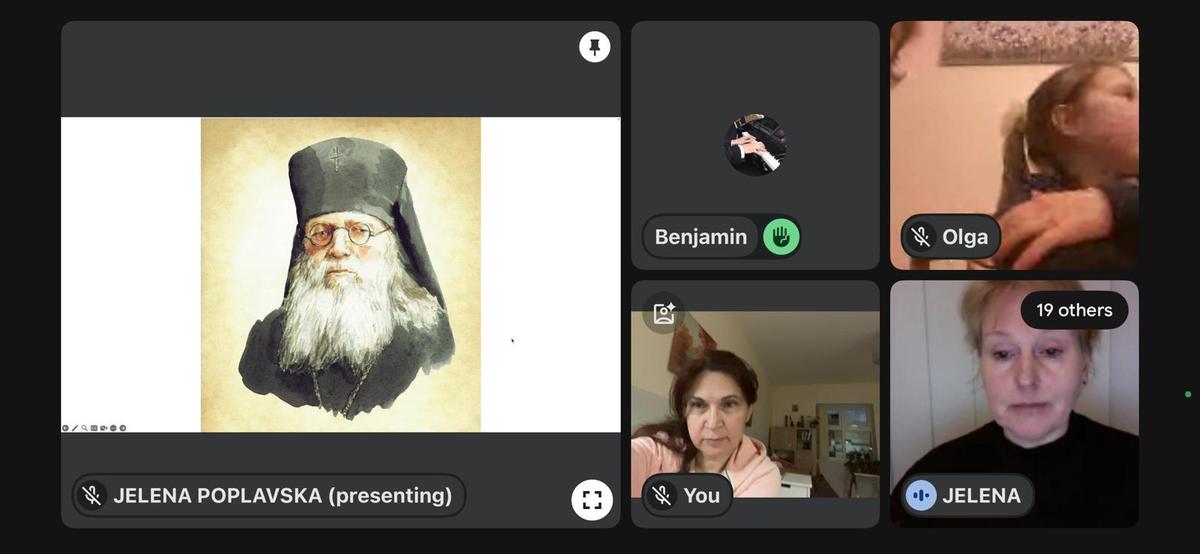1200x554 pixels.
Task: Click JELENA's blue speaking indicator
Action: pyautogui.click(x=921, y=495)
